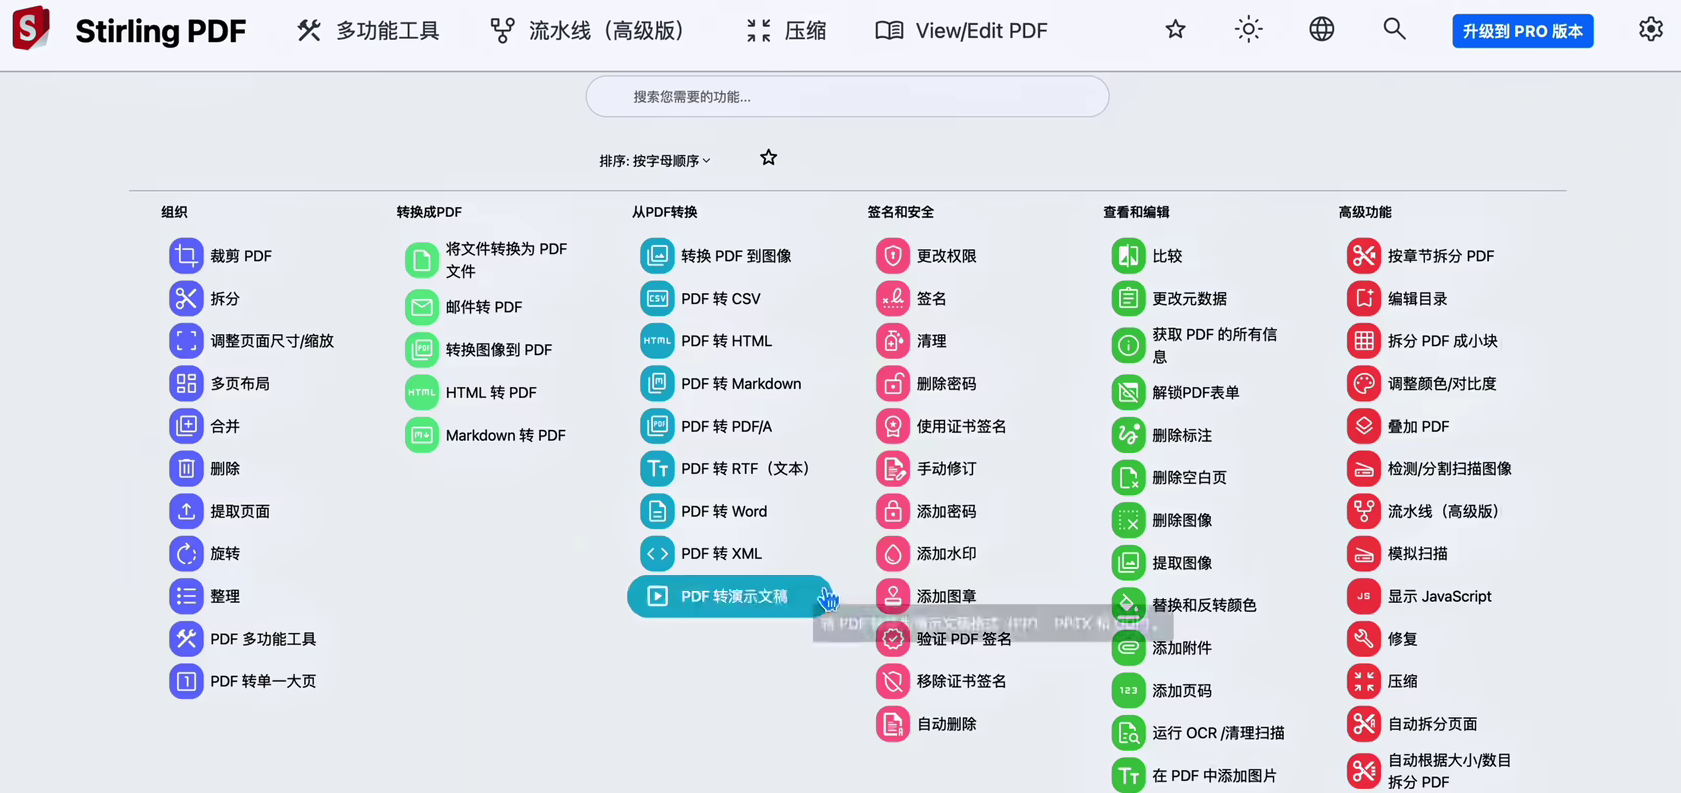
Task: Click the 拆分 scissors icon
Action: (x=186, y=298)
